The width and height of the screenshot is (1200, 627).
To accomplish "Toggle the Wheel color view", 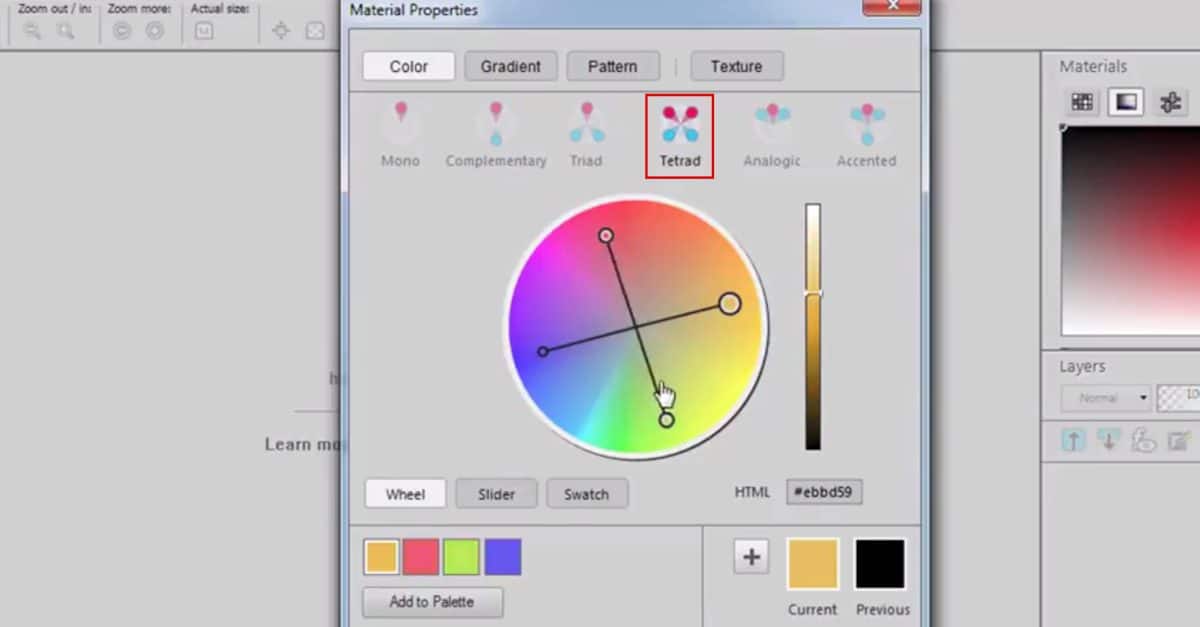I will [x=405, y=493].
